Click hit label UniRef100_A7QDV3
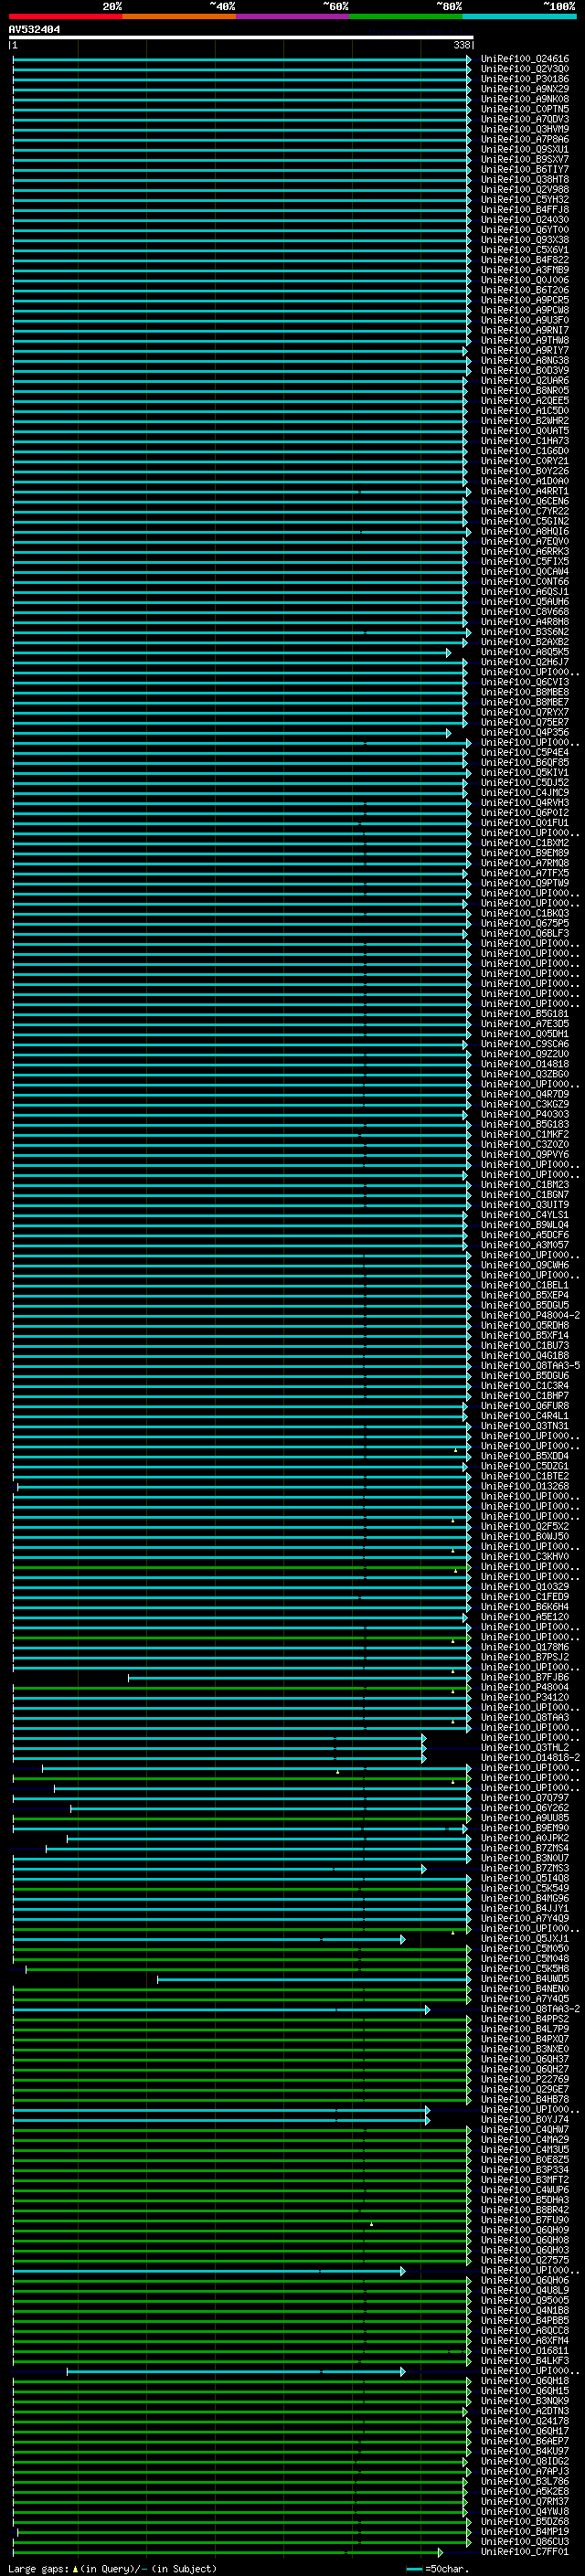This screenshot has height=2576, width=585. 525,119
